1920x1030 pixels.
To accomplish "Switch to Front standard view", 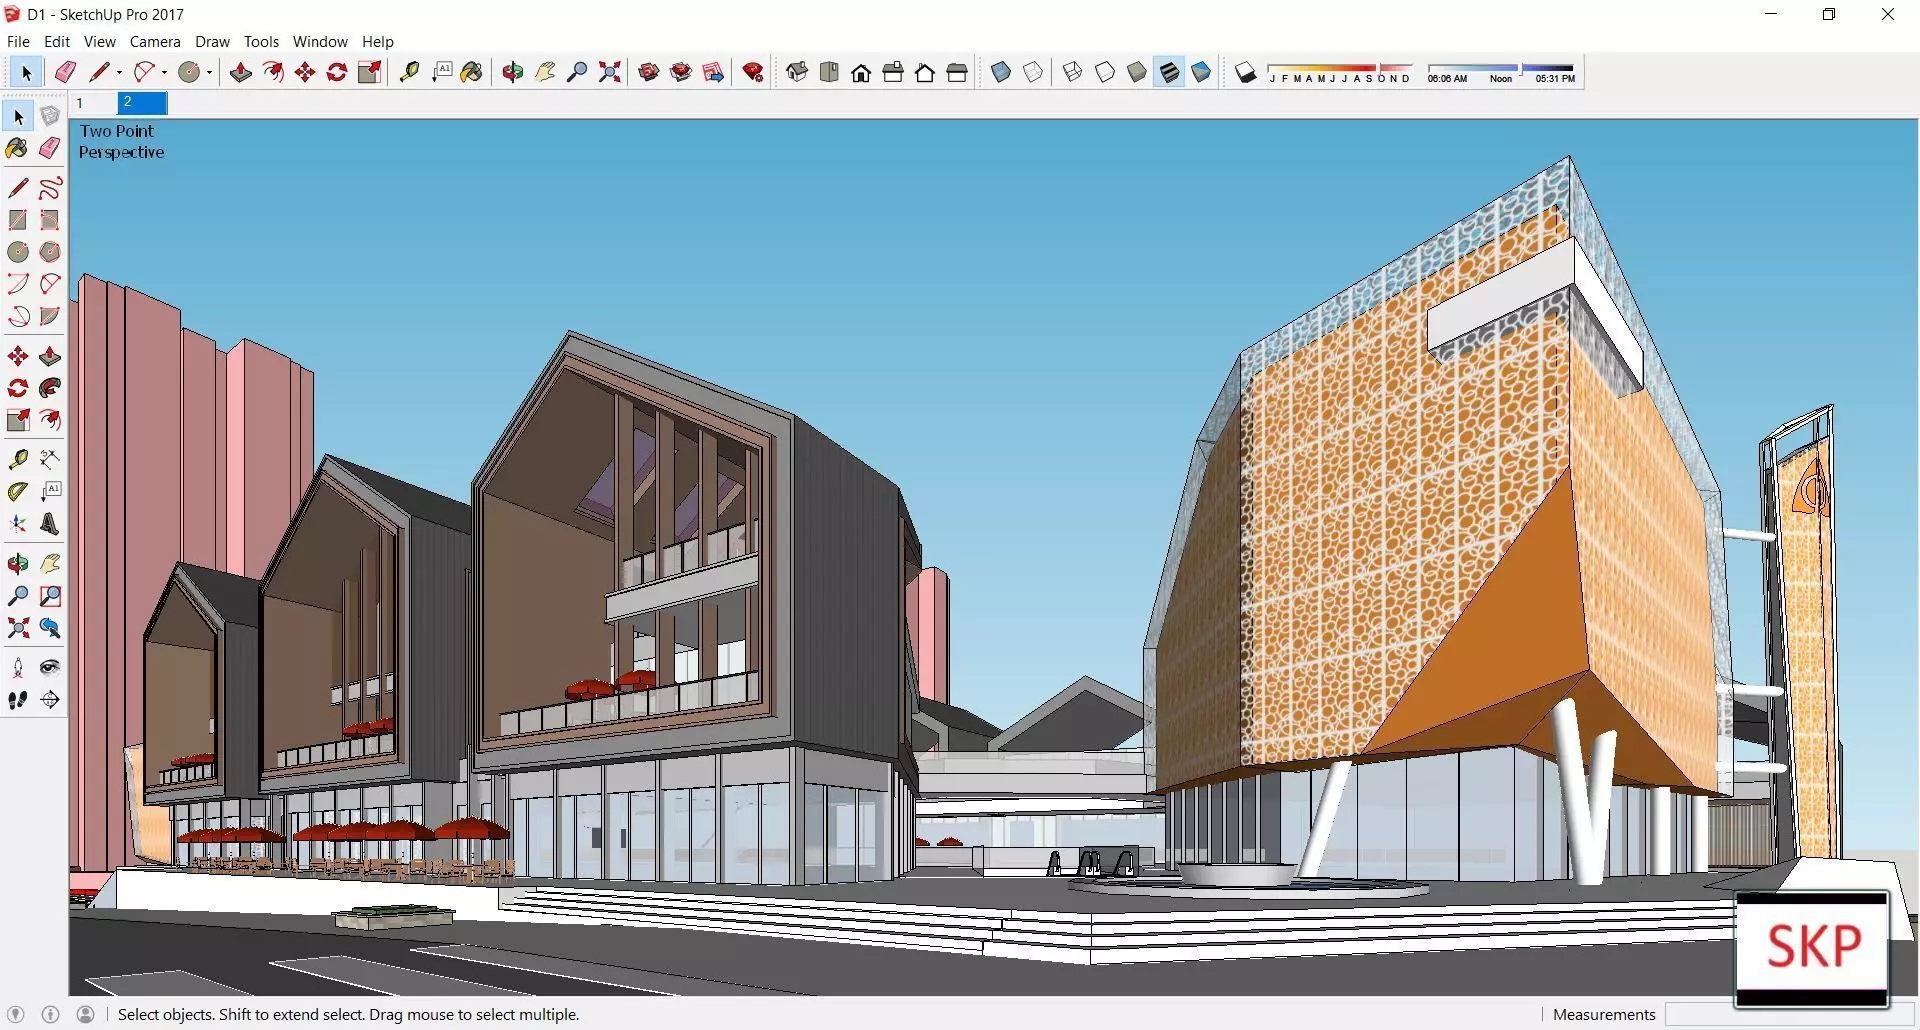I will [861, 72].
